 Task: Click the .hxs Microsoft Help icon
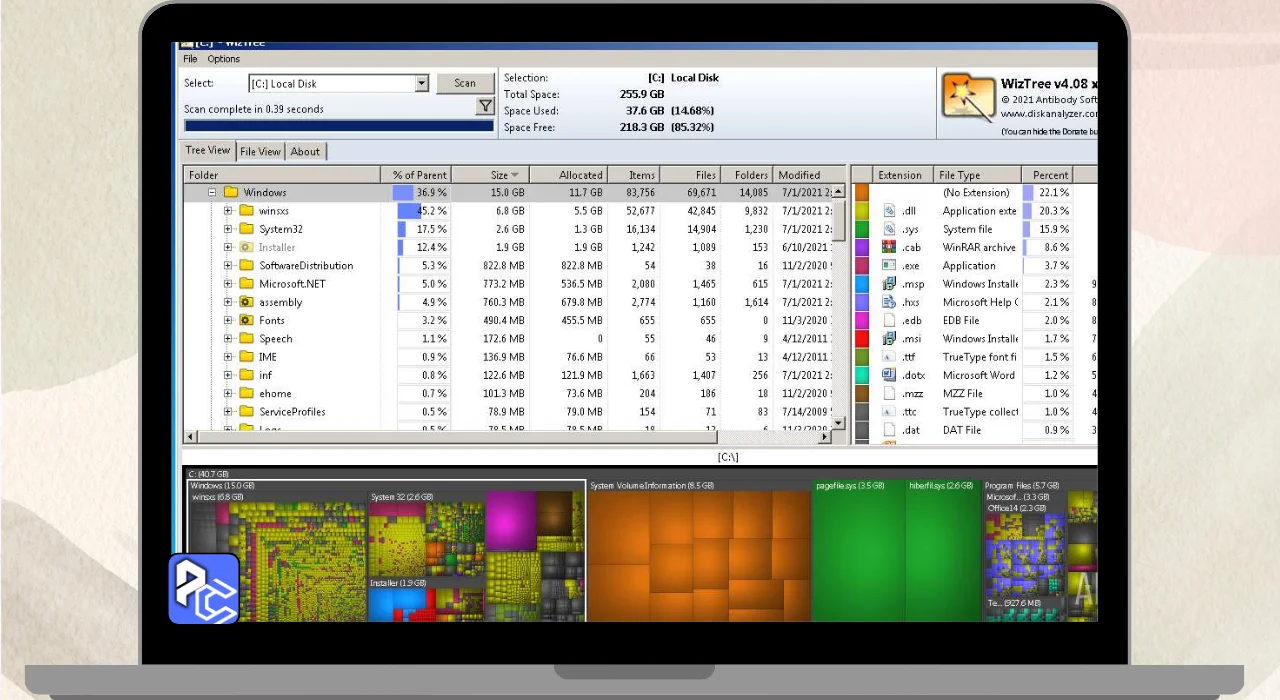889,302
